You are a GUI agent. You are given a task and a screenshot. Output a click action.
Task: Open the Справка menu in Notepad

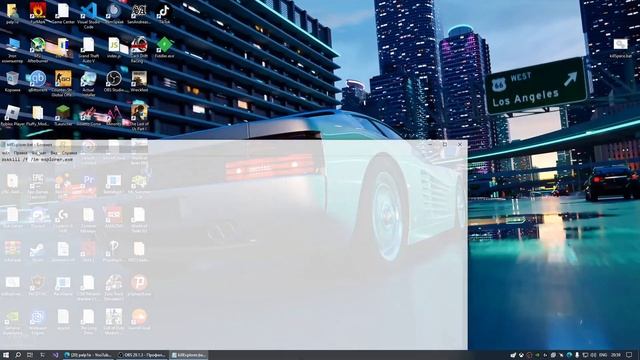point(69,153)
